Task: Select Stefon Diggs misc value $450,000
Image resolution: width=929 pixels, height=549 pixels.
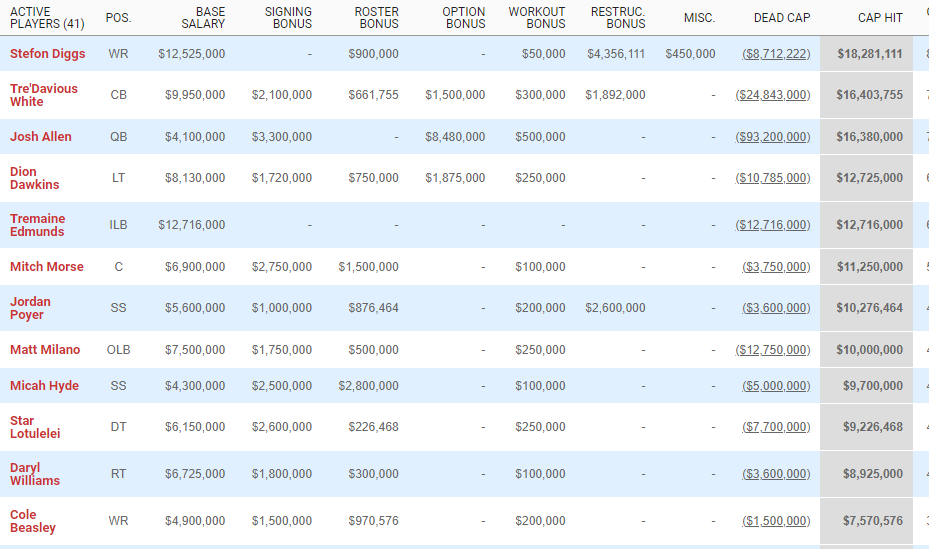Action: 690,54
